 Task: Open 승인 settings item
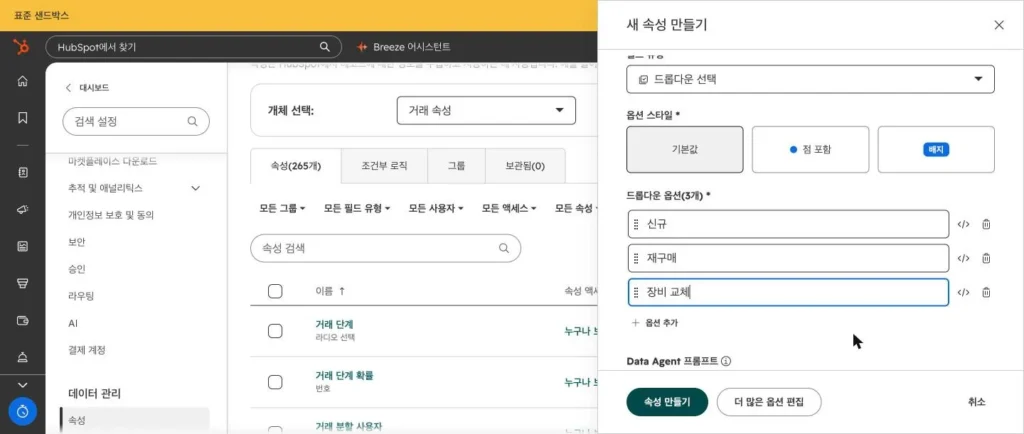[x=77, y=269]
